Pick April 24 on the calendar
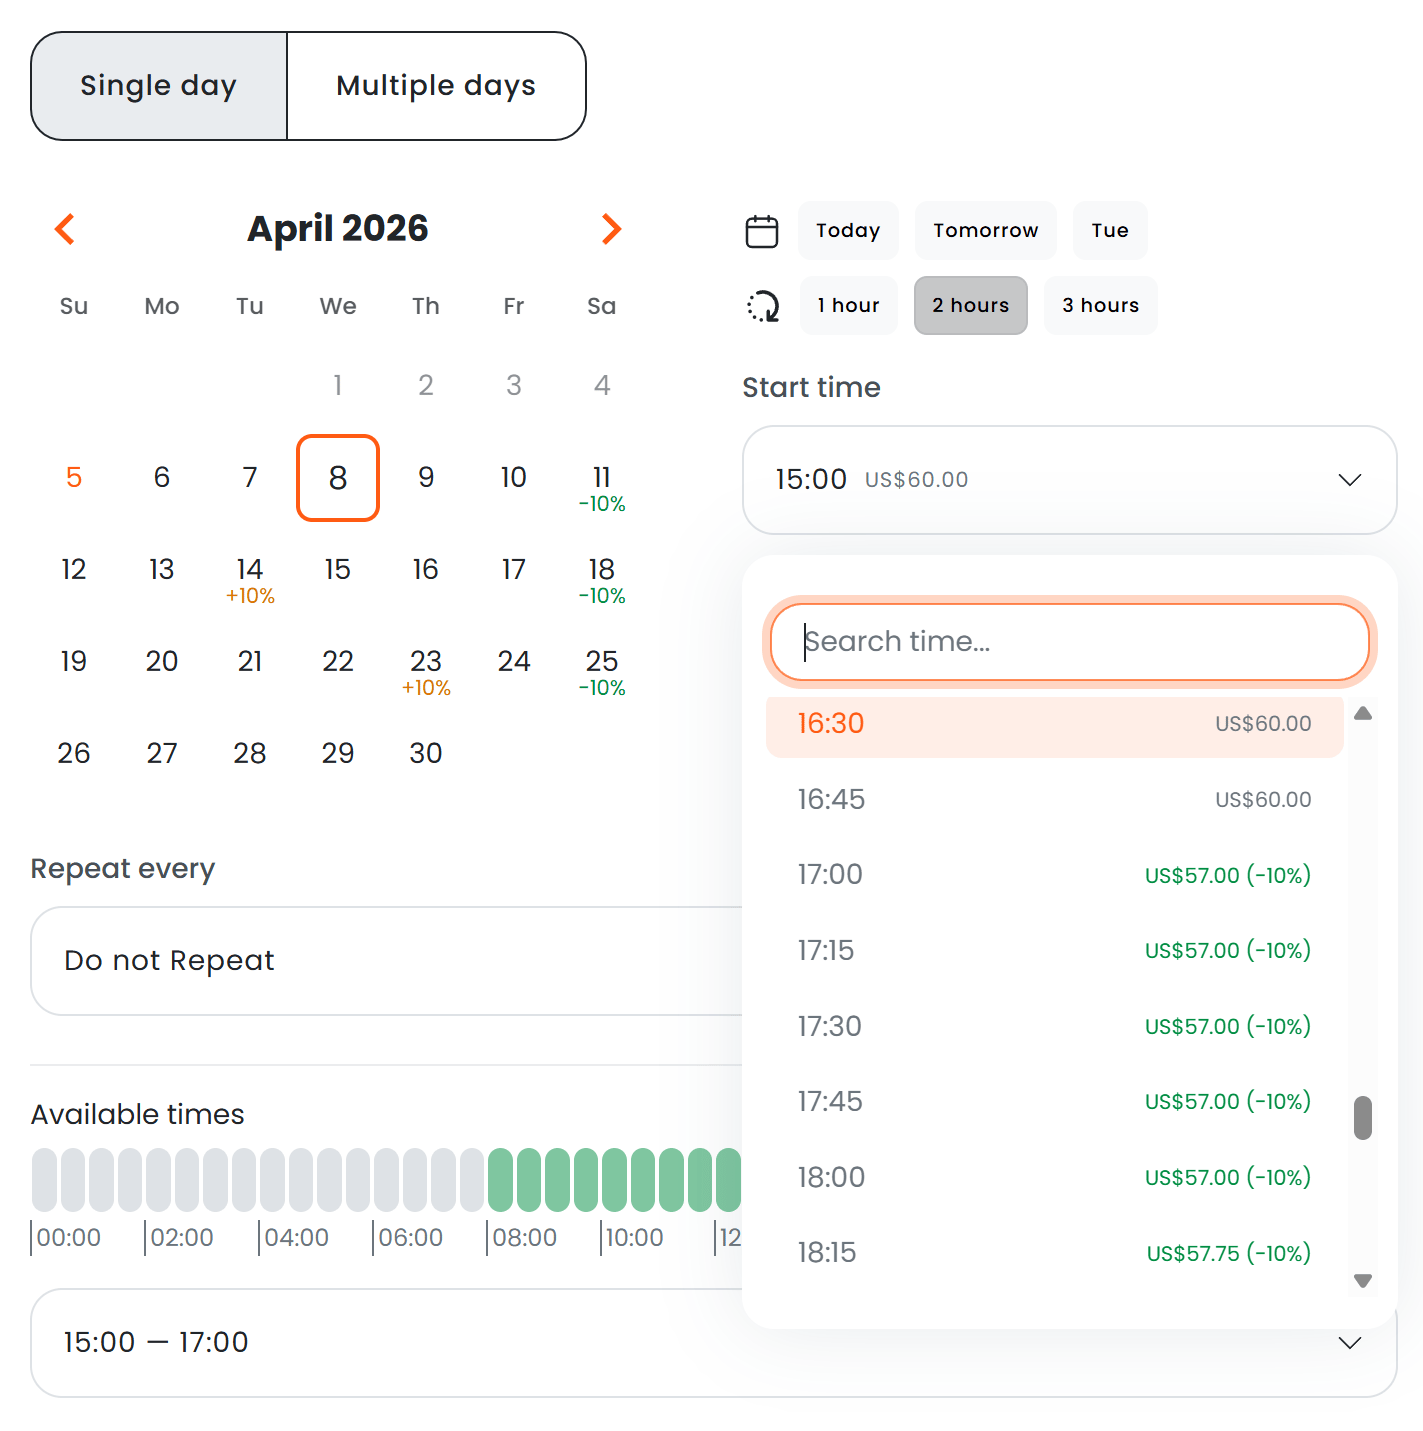Screen dimensions: 1423x1431 tap(514, 662)
